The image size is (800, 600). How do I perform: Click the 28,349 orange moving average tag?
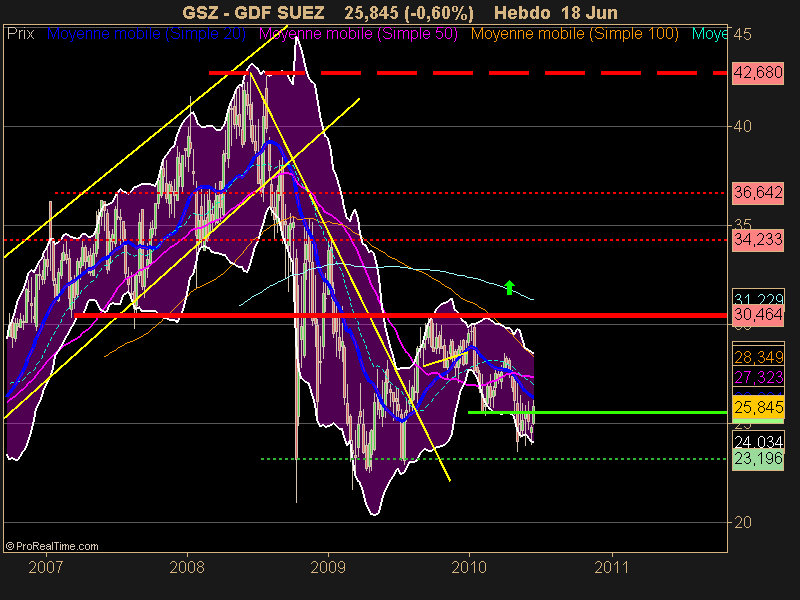pyautogui.click(x=758, y=357)
